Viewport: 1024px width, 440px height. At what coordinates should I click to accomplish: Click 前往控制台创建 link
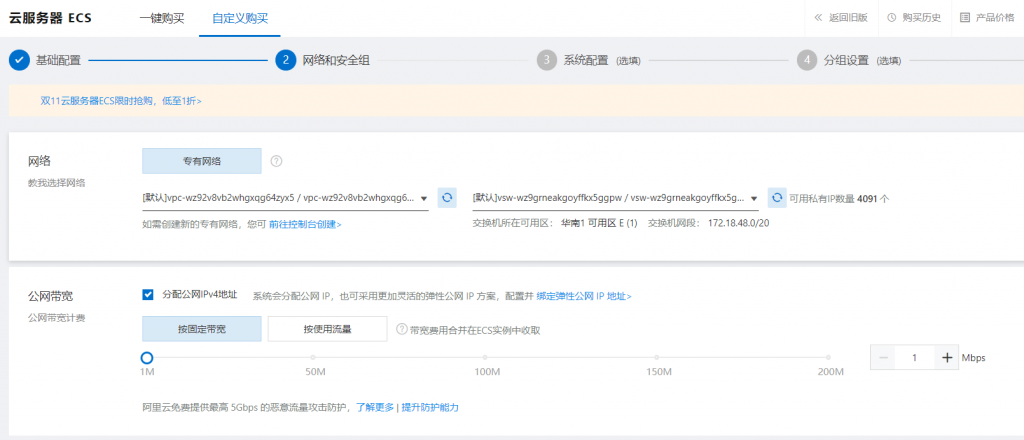[x=305, y=224]
